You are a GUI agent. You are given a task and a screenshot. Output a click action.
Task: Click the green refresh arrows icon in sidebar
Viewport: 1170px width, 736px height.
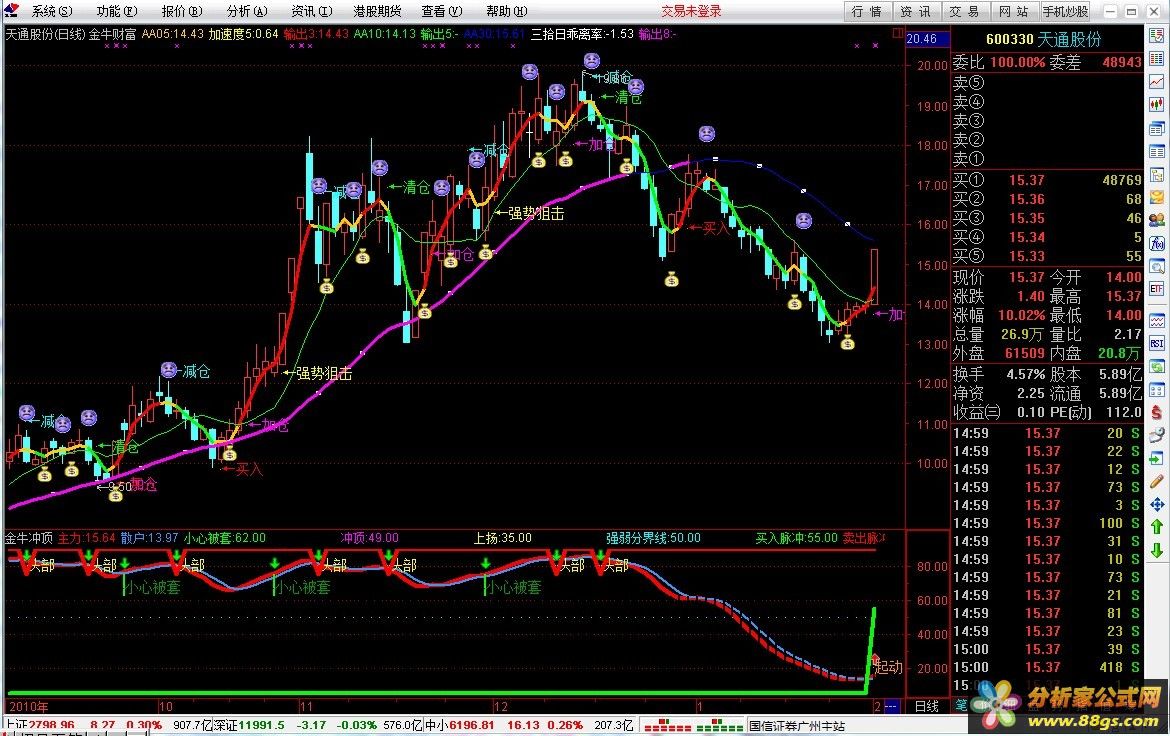point(1157,367)
